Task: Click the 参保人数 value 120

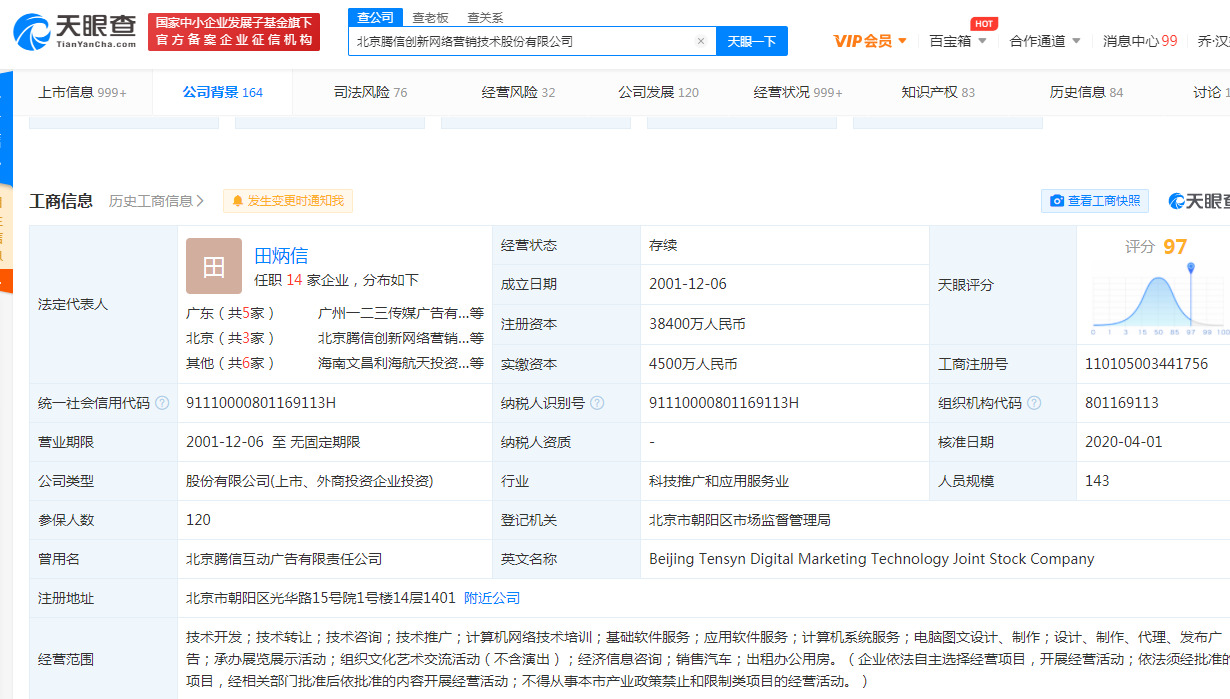Action: point(198,520)
